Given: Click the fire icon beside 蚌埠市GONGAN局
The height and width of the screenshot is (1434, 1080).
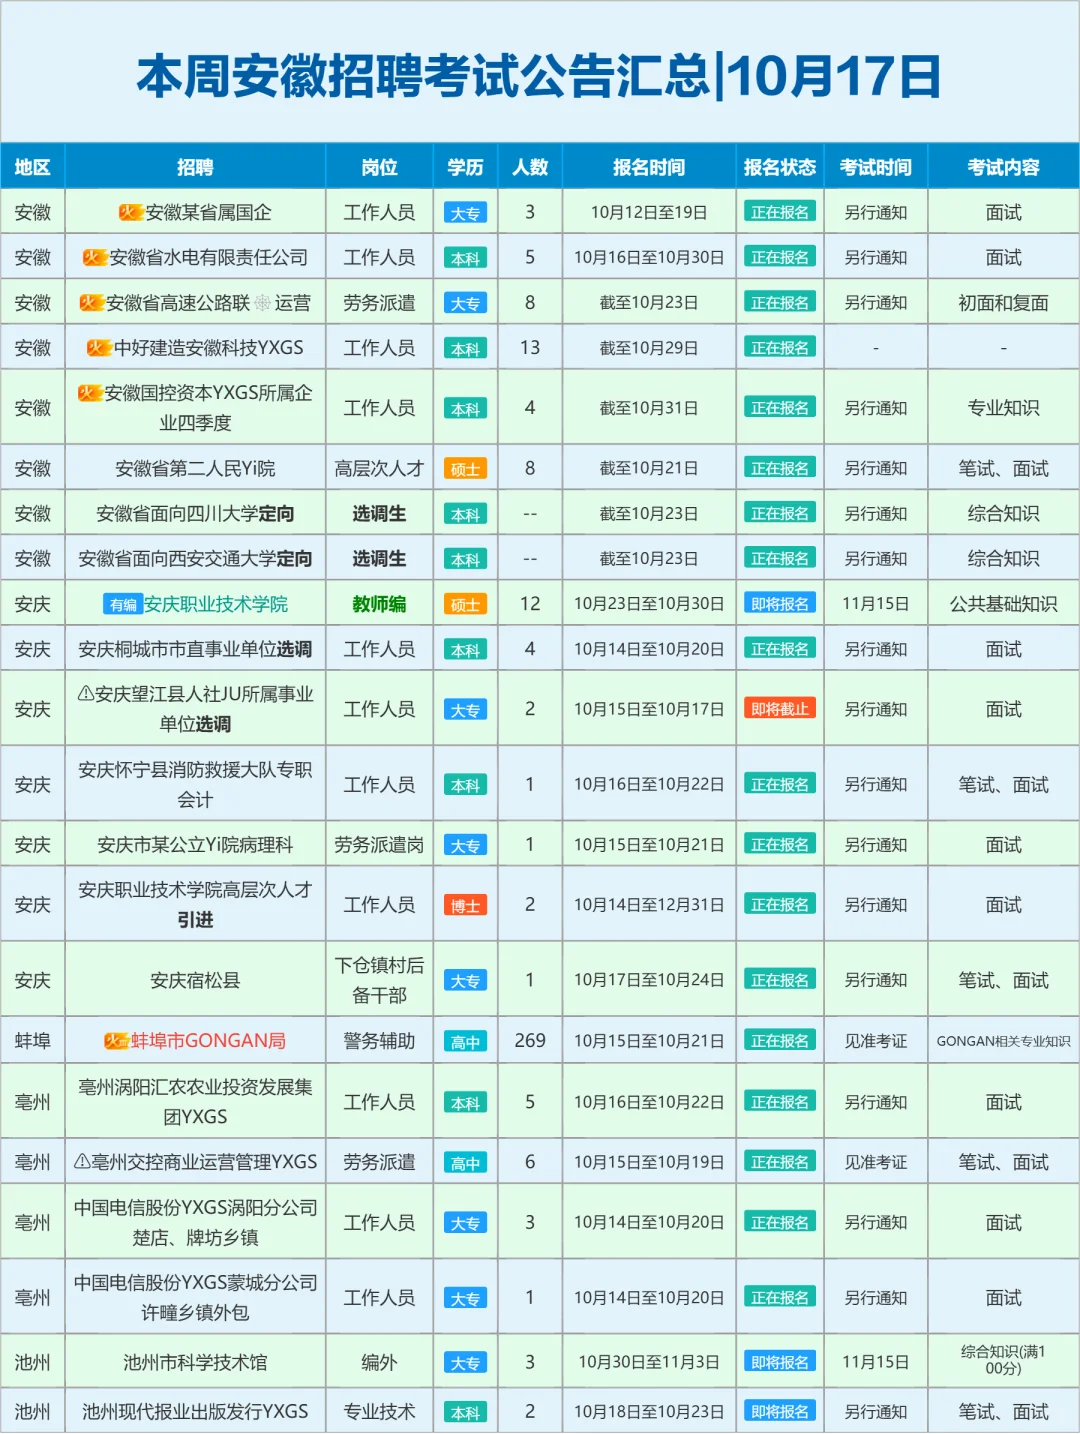Looking at the screenshot, I should (x=117, y=1040).
